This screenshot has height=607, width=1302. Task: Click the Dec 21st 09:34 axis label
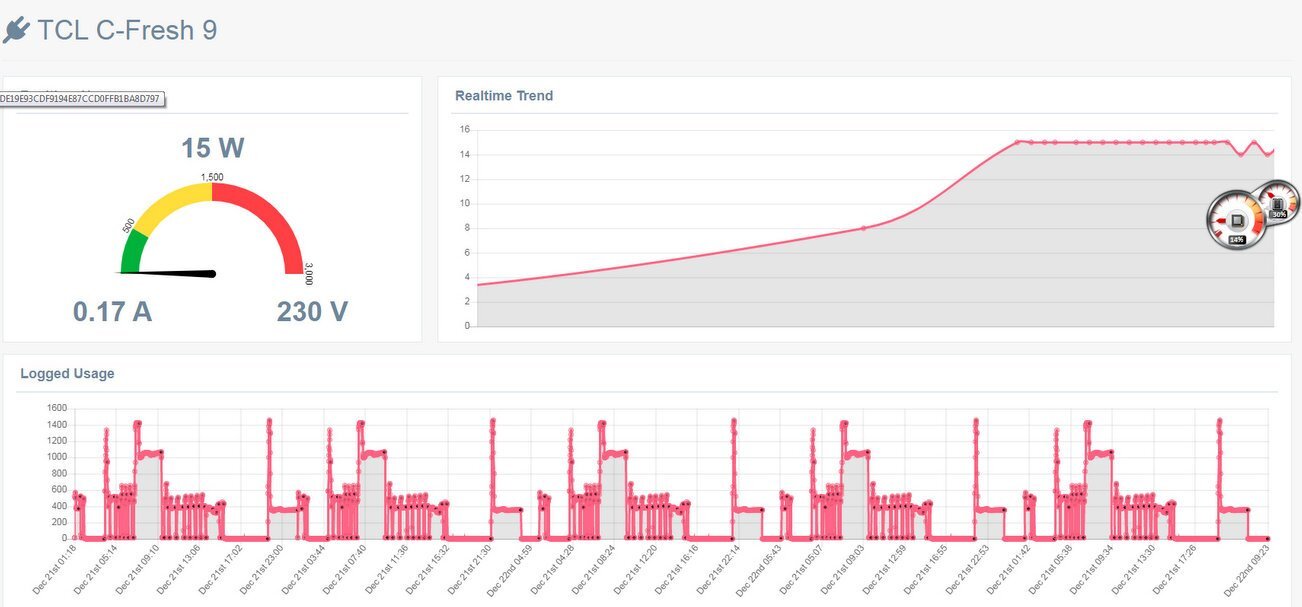pos(1089,569)
